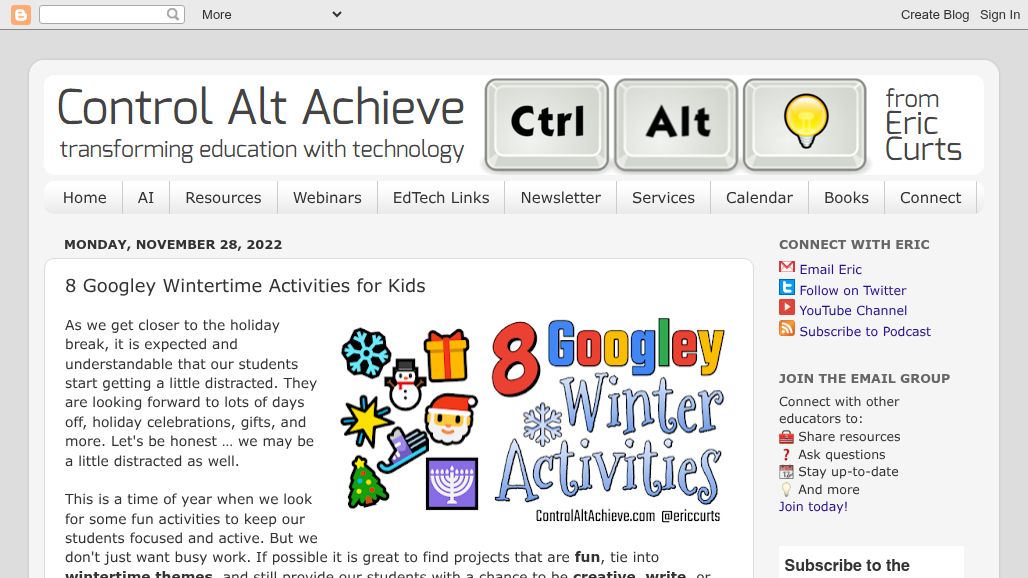Open the Webinars menu
Image resolution: width=1028 pixels, height=578 pixels.
pyautogui.click(x=327, y=197)
